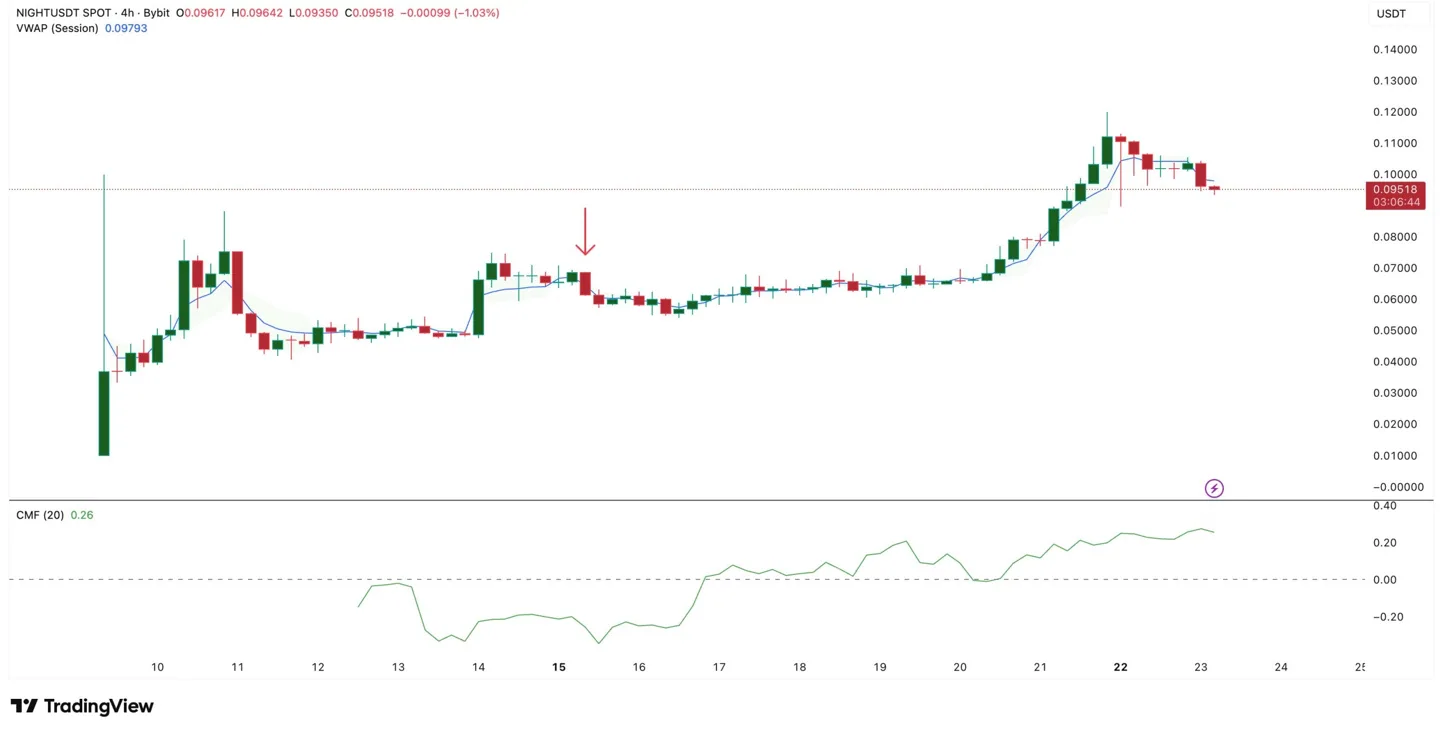Click date label 20 on time axis
Image resolution: width=1440 pixels, height=731 pixels.
[960, 667]
